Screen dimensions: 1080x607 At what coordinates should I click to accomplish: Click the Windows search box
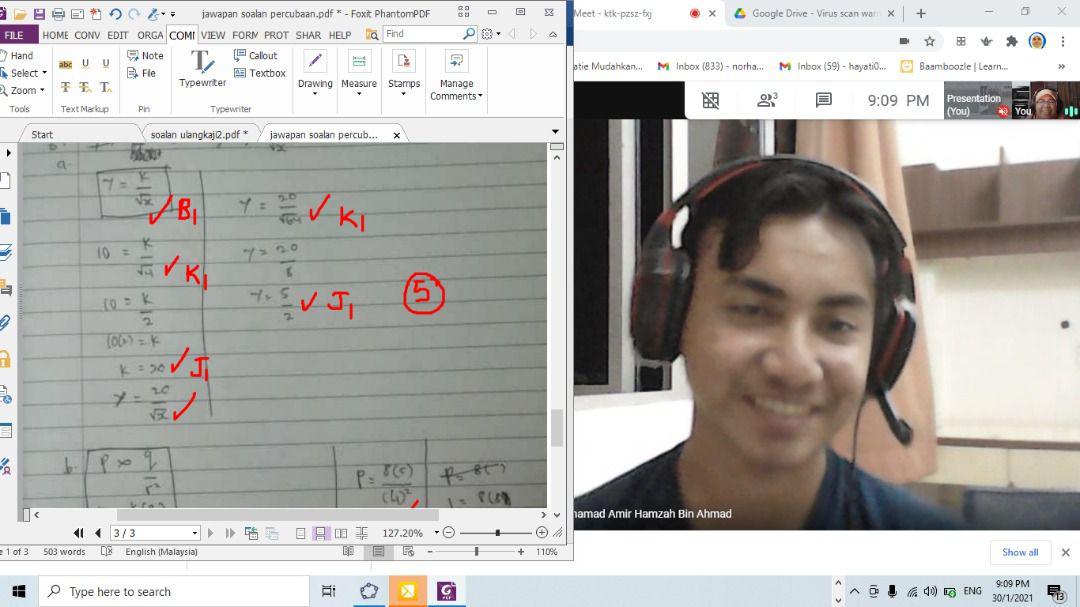tap(173, 591)
